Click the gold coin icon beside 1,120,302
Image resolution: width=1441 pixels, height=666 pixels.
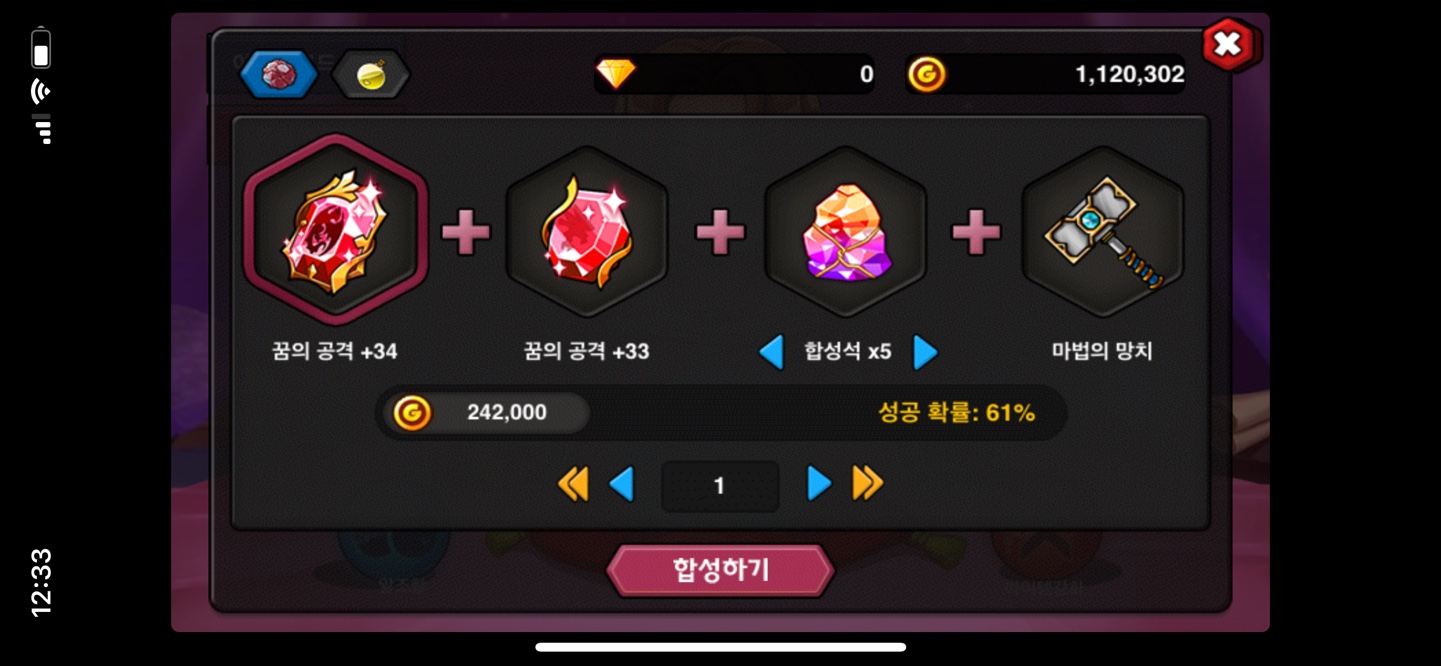pos(927,74)
